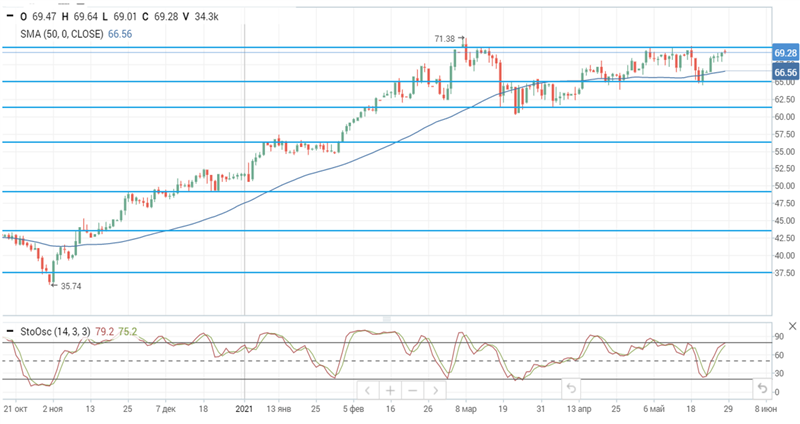Screen dimensions: 800x424
Task: Click the StoOsc value 79.2
Action: [105, 332]
